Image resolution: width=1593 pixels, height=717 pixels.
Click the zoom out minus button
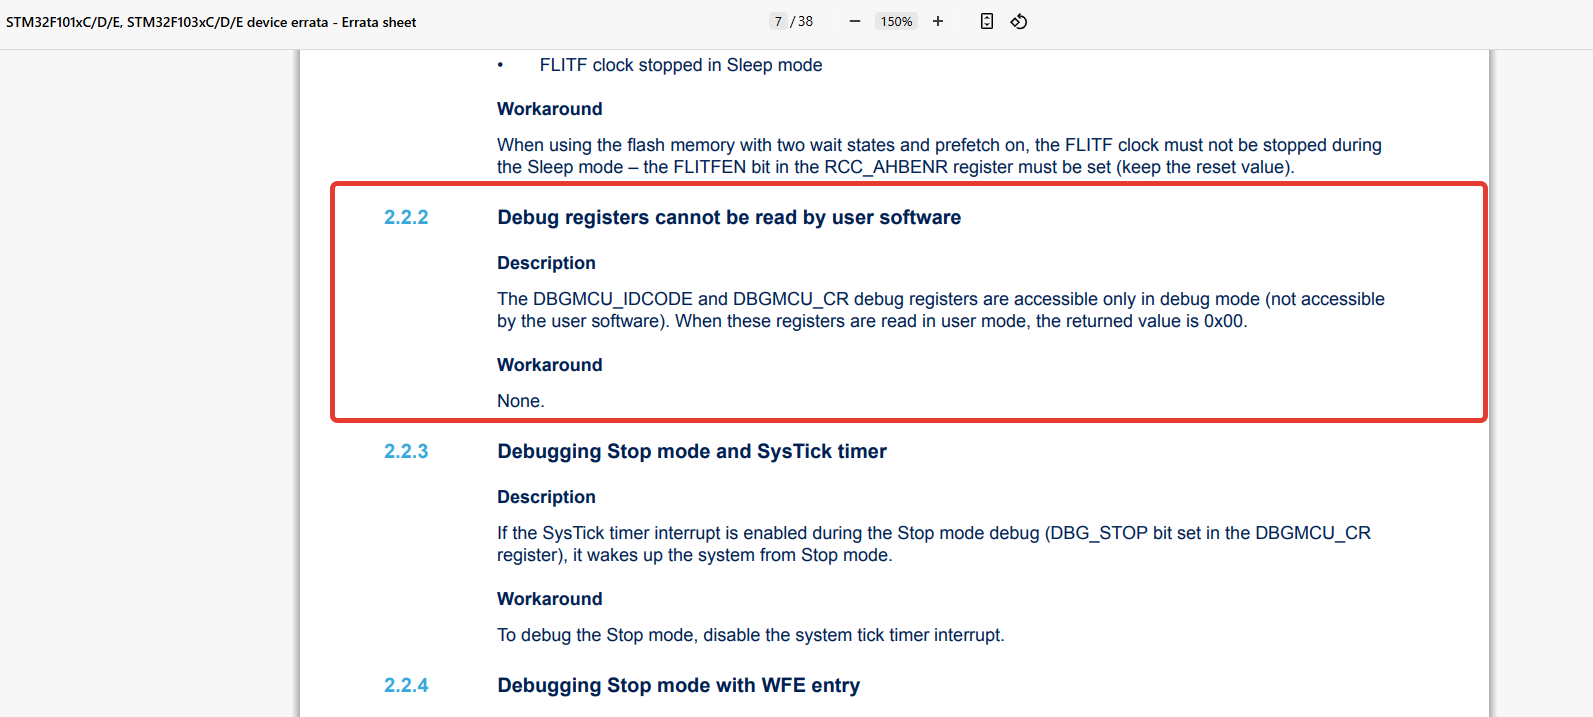pyautogui.click(x=854, y=21)
